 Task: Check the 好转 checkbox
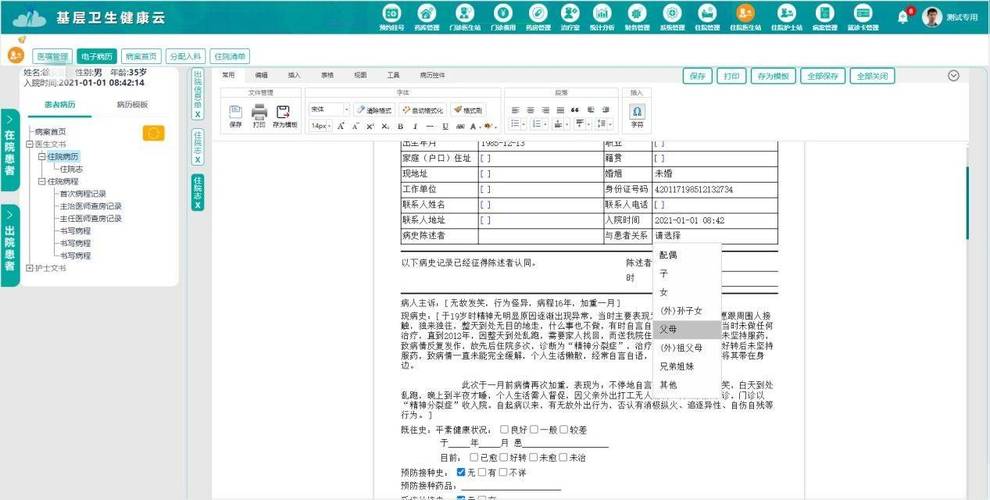pos(504,457)
